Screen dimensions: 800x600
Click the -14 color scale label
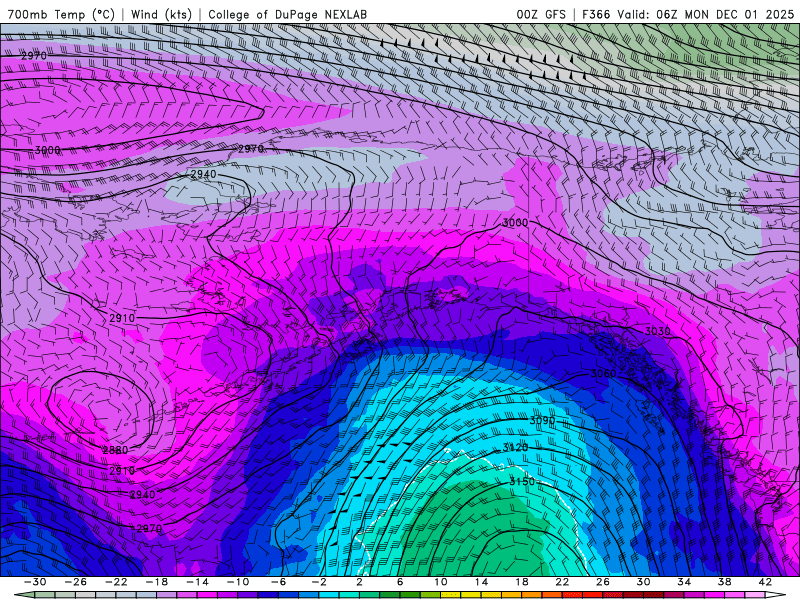click(x=197, y=582)
